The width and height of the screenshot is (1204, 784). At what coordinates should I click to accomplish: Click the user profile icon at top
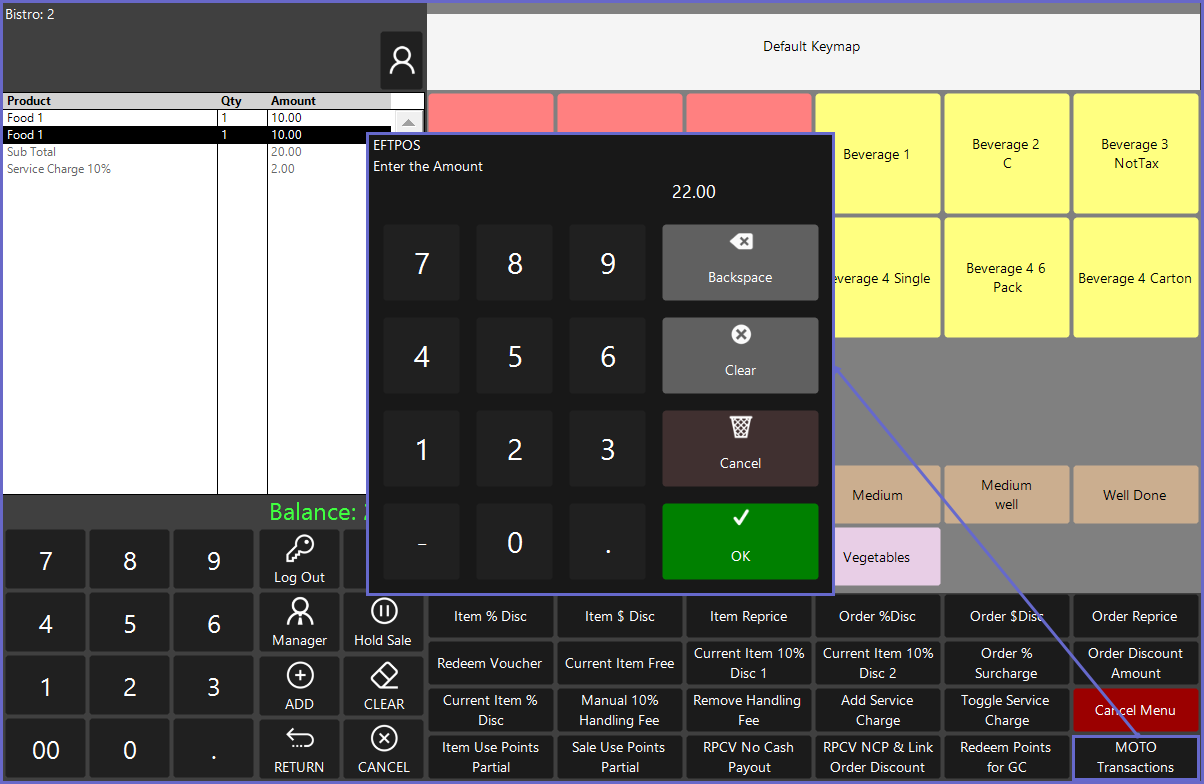tap(401, 61)
